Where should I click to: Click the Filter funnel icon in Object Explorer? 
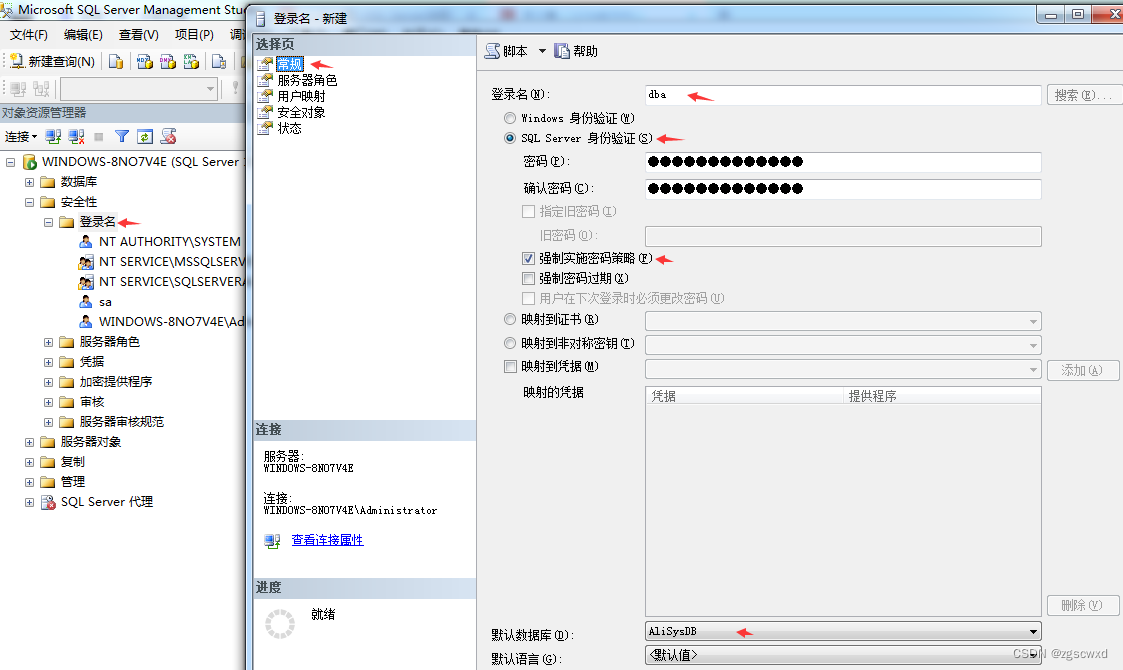[x=122, y=136]
